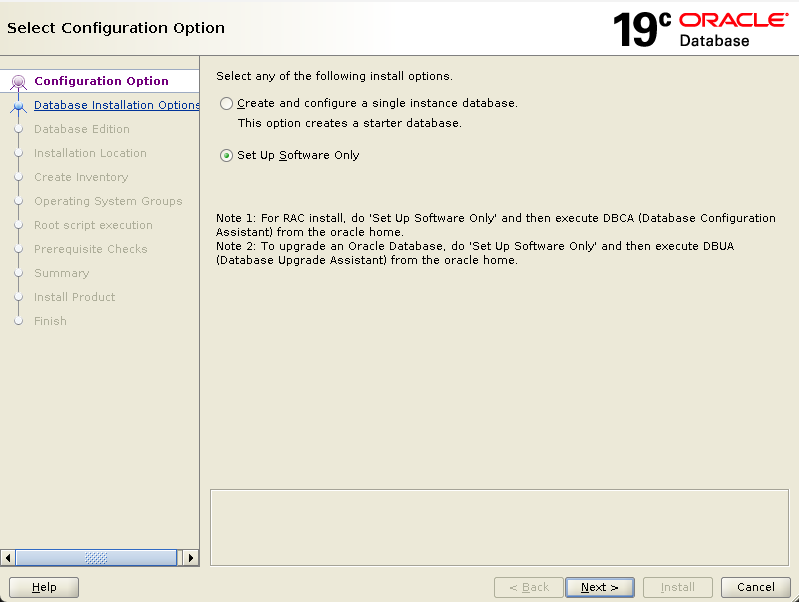Screen dimensions: 799x602
Task: Click the left arrow of the sidebar scrollbar
Action: (x=8, y=558)
